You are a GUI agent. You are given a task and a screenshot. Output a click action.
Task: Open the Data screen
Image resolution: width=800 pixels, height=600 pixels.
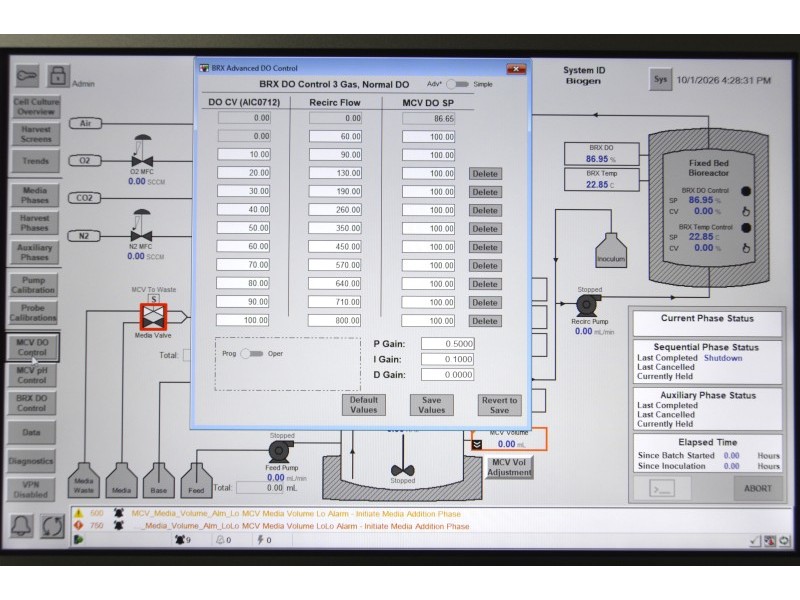pyautogui.click(x=31, y=433)
